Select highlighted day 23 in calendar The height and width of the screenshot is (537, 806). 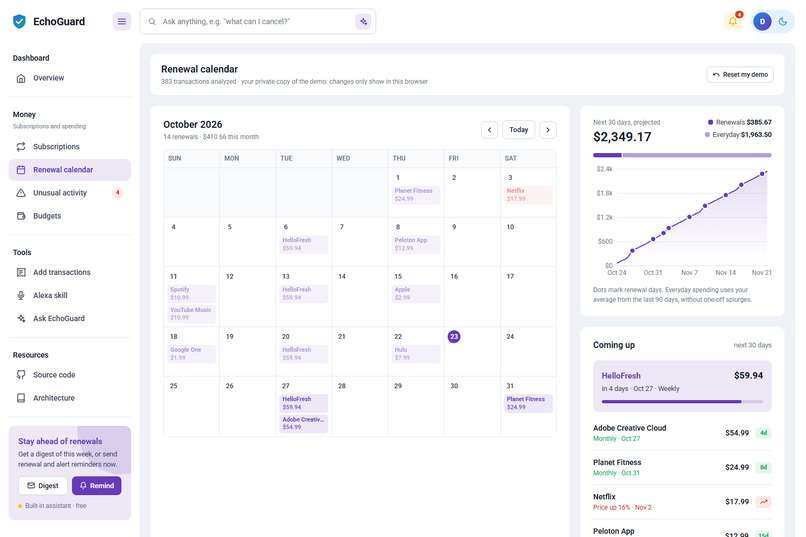click(x=454, y=337)
